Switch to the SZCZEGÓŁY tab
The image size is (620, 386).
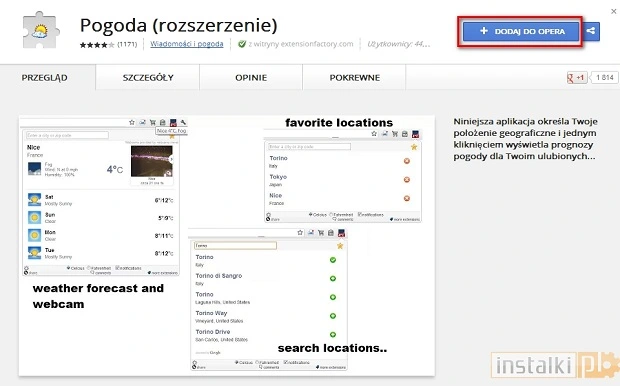(x=148, y=78)
